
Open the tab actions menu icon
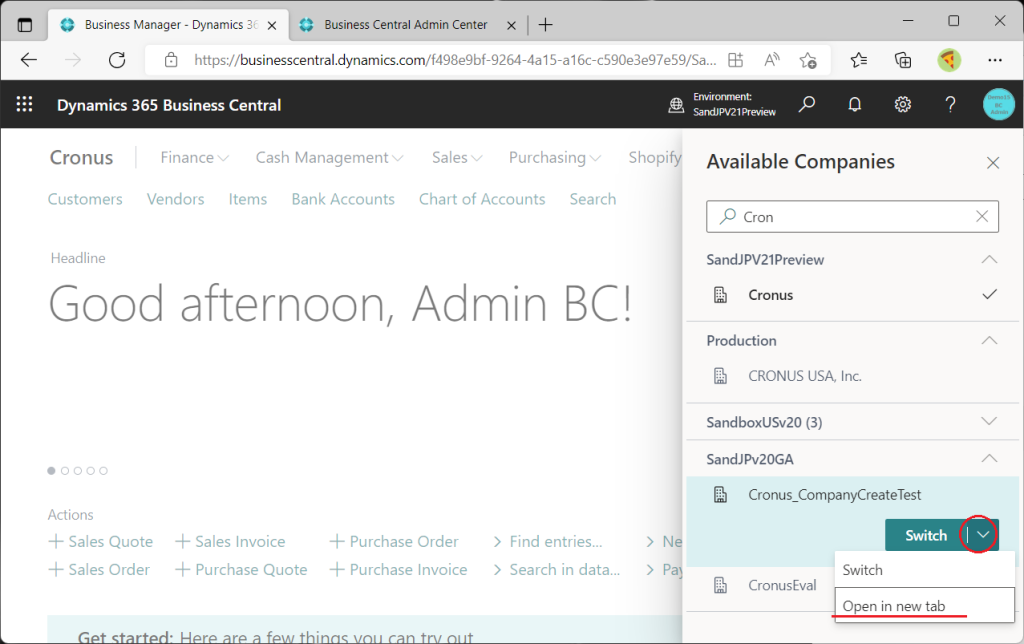pyautogui.click(x=25, y=25)
